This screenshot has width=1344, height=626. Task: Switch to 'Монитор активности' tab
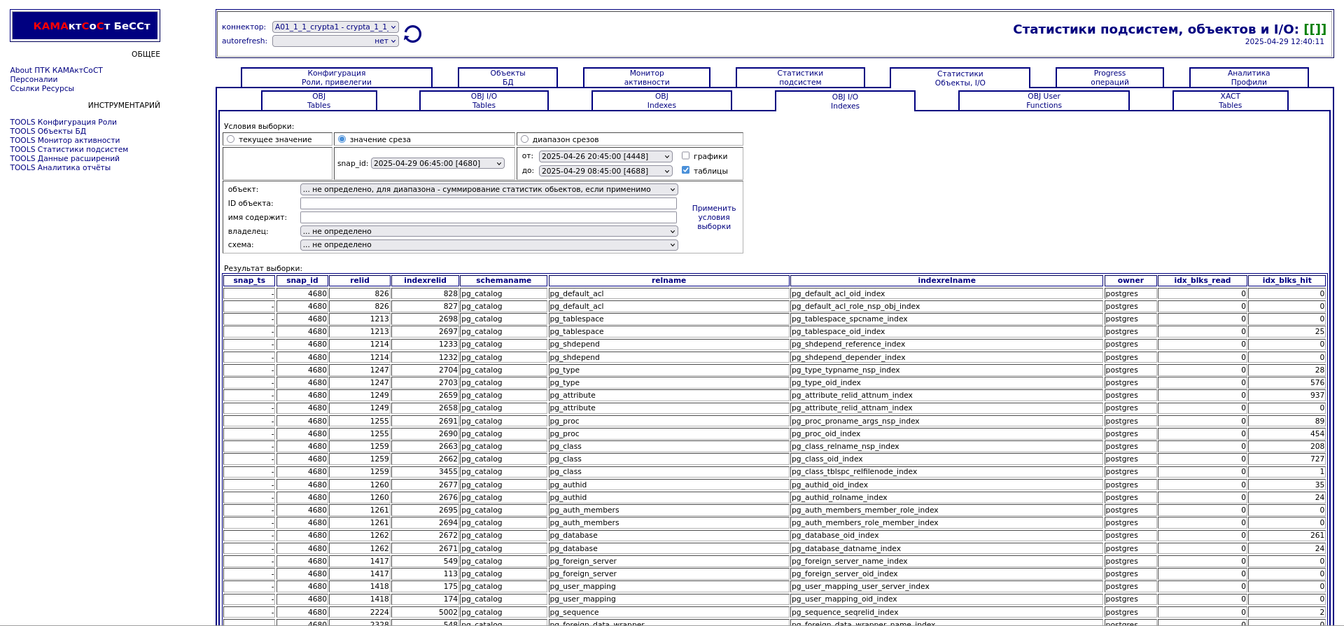point(646,78)
